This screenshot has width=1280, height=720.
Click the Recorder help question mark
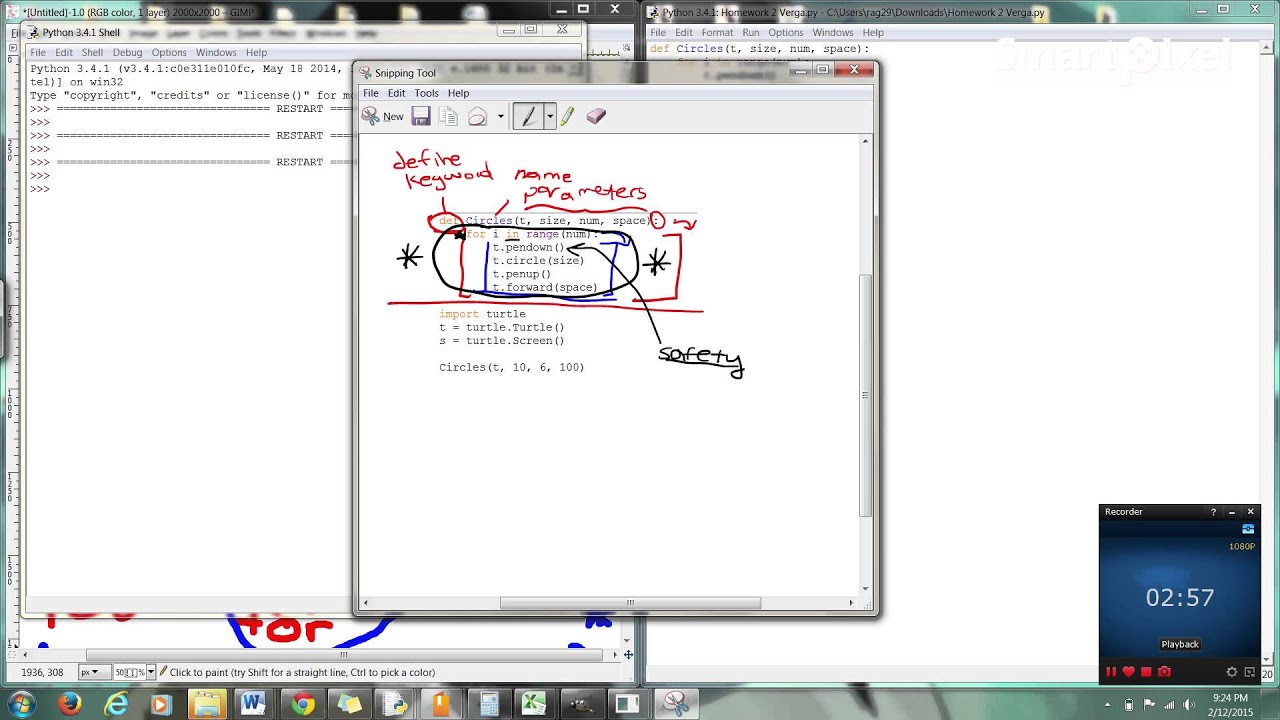pos(1214,512)
